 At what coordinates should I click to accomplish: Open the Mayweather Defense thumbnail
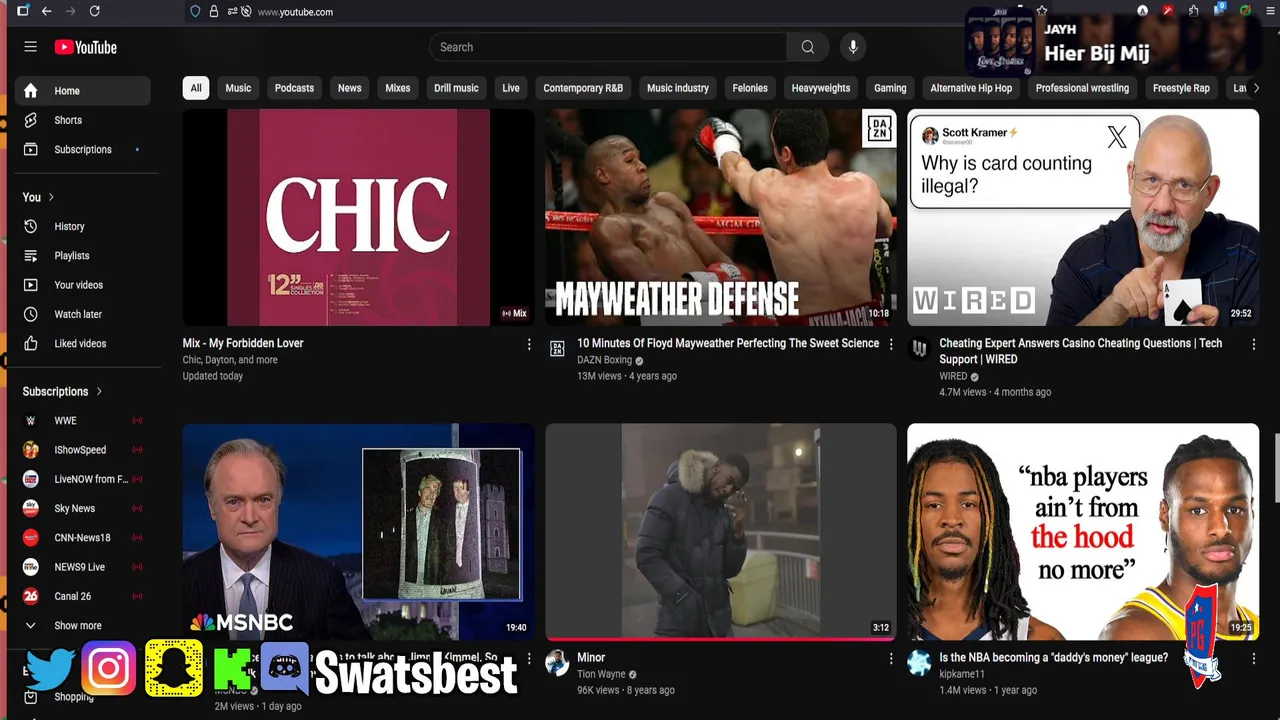[721, 218]
